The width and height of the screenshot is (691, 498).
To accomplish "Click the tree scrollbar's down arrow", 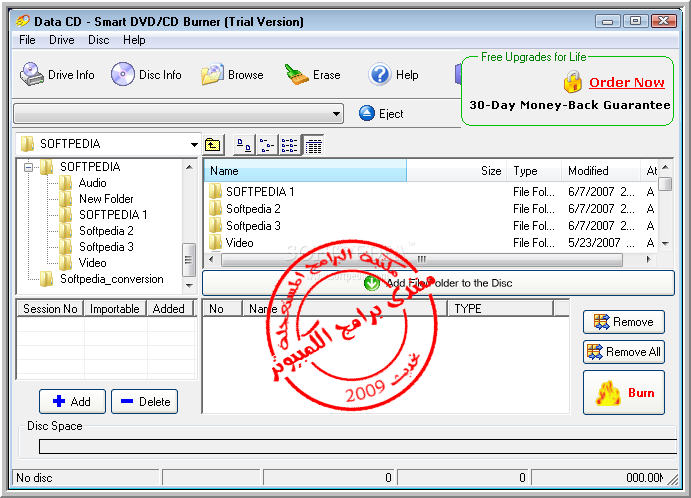I will click(189, 286).
